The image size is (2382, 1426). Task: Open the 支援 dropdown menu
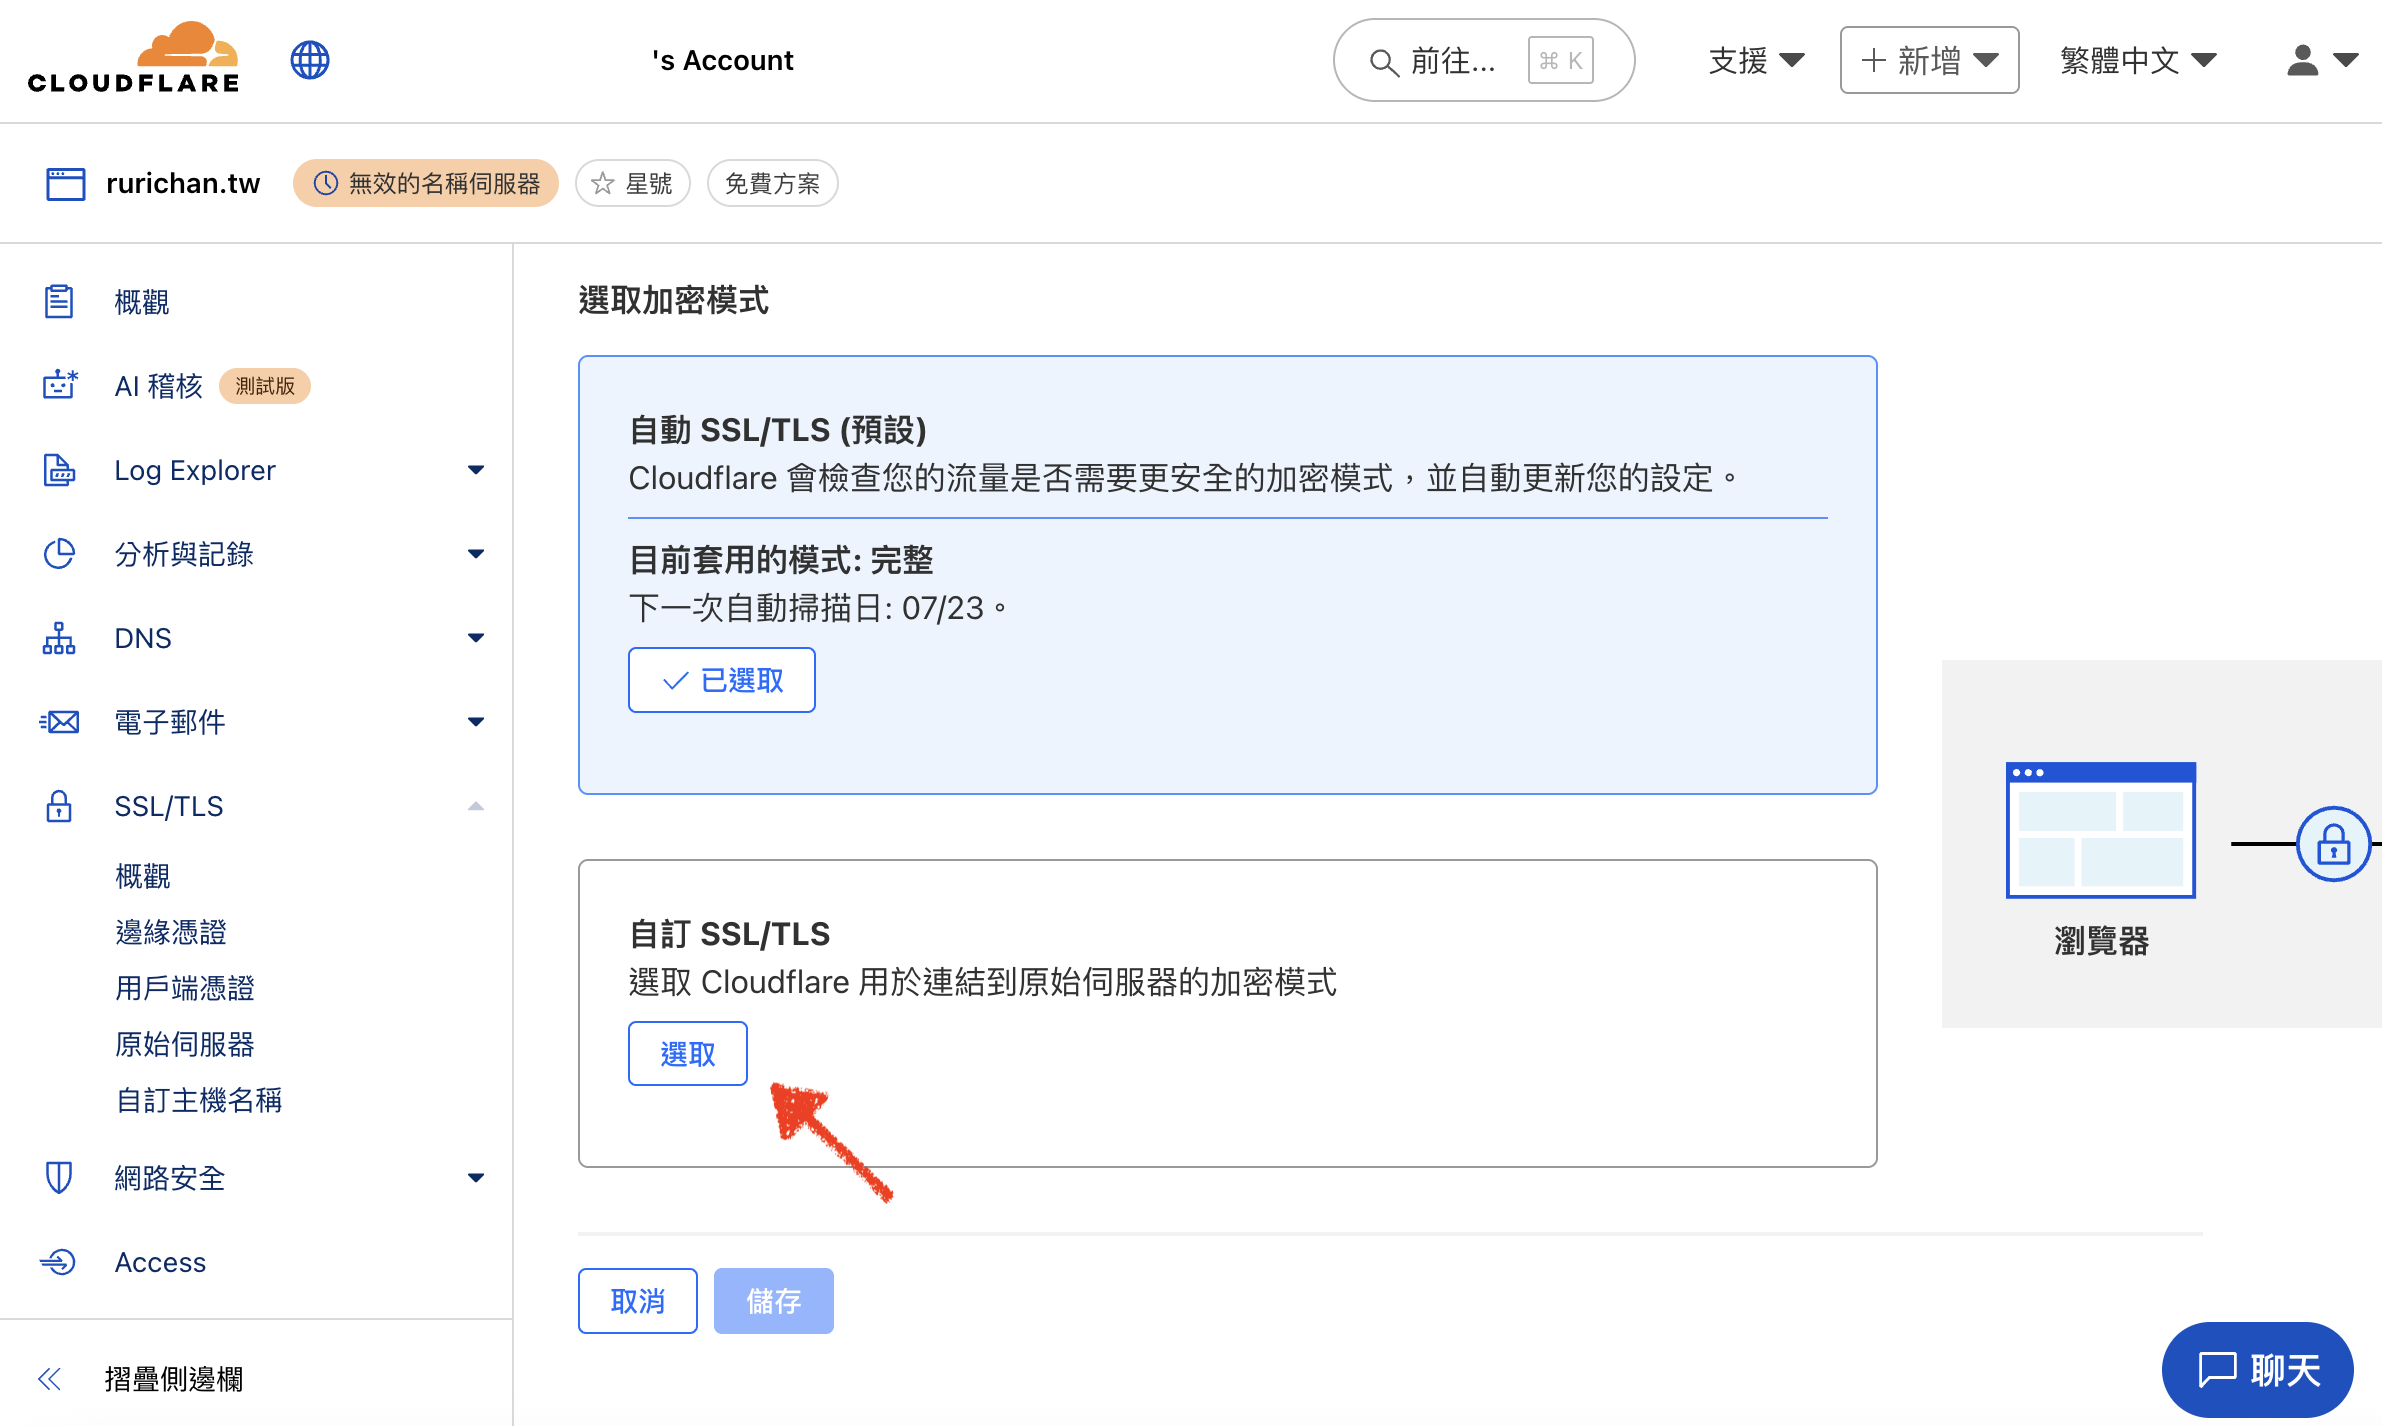tap(1757, 61)
